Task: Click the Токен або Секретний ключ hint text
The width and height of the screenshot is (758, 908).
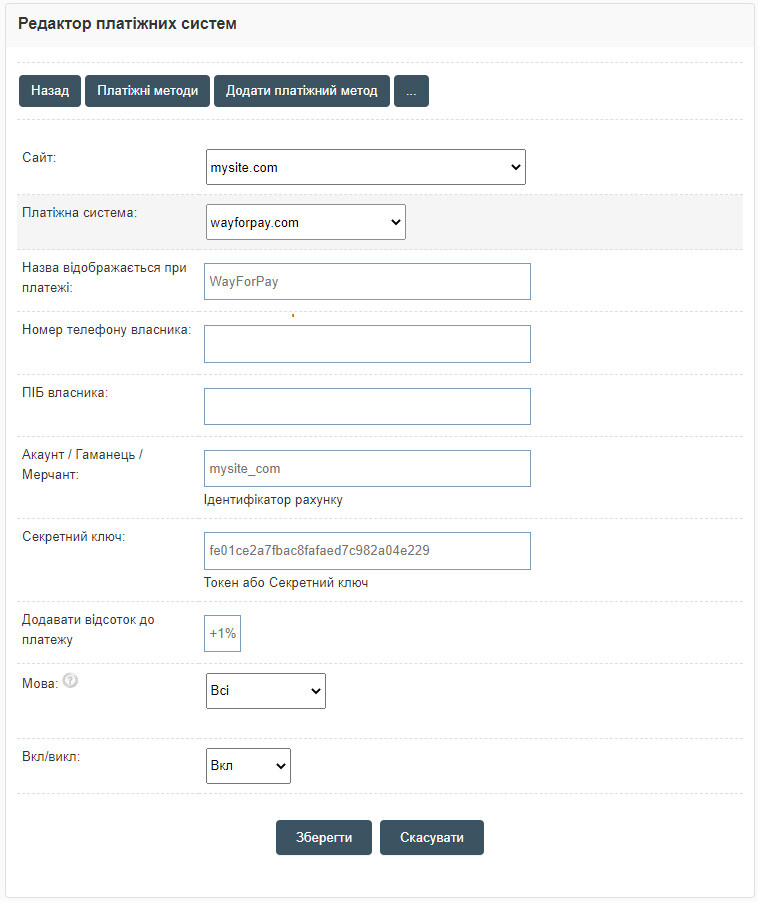Action: 286,582
